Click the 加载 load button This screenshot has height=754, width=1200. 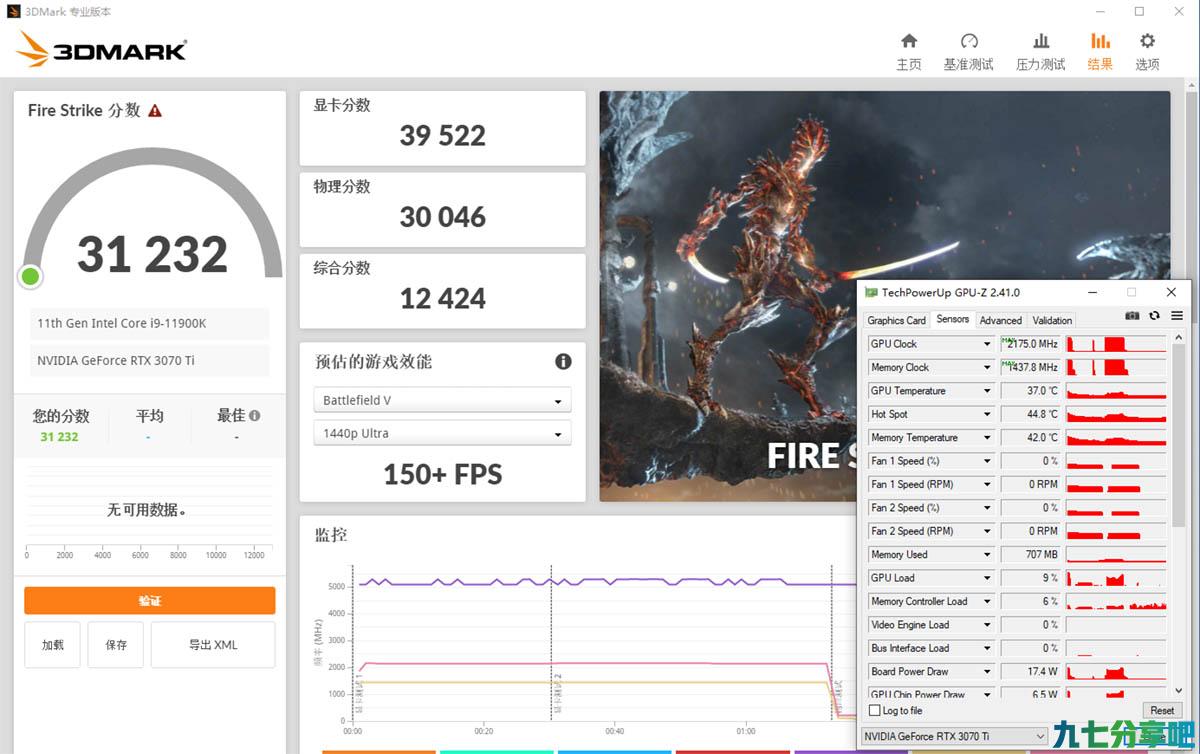coord(53,645)
